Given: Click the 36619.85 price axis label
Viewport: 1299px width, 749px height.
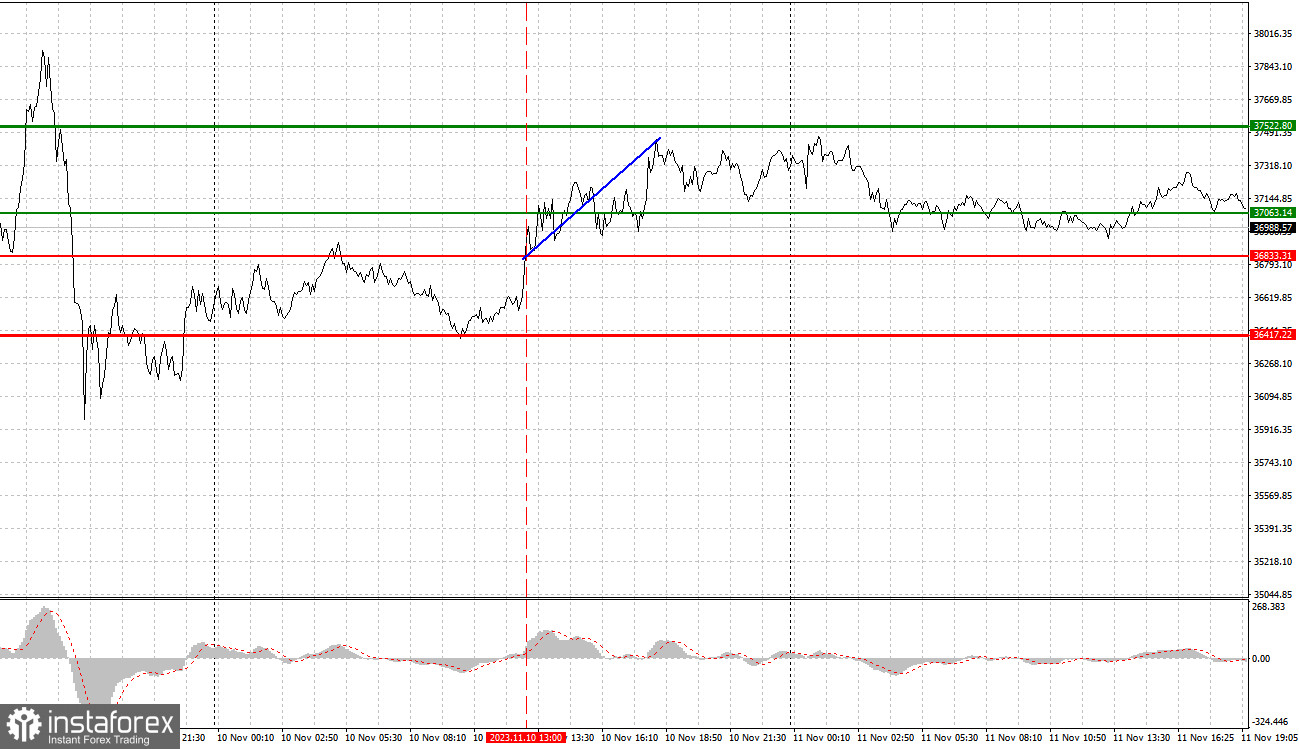Looking at the screenshot, I should (1273, 298).
